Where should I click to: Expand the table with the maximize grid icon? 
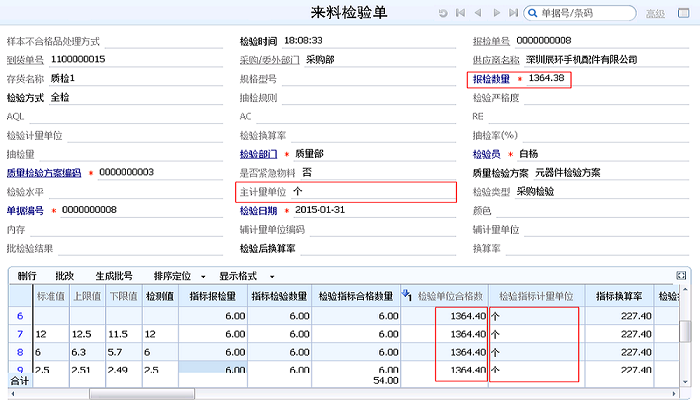(x=681, y=276)
